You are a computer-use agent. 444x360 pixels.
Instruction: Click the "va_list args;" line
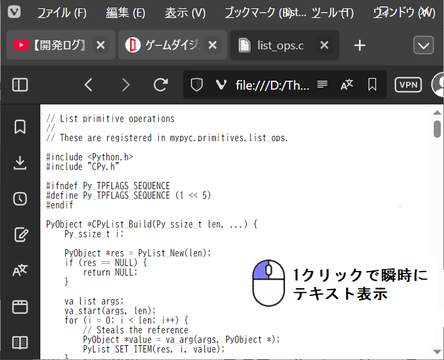(x=94, y=301)
